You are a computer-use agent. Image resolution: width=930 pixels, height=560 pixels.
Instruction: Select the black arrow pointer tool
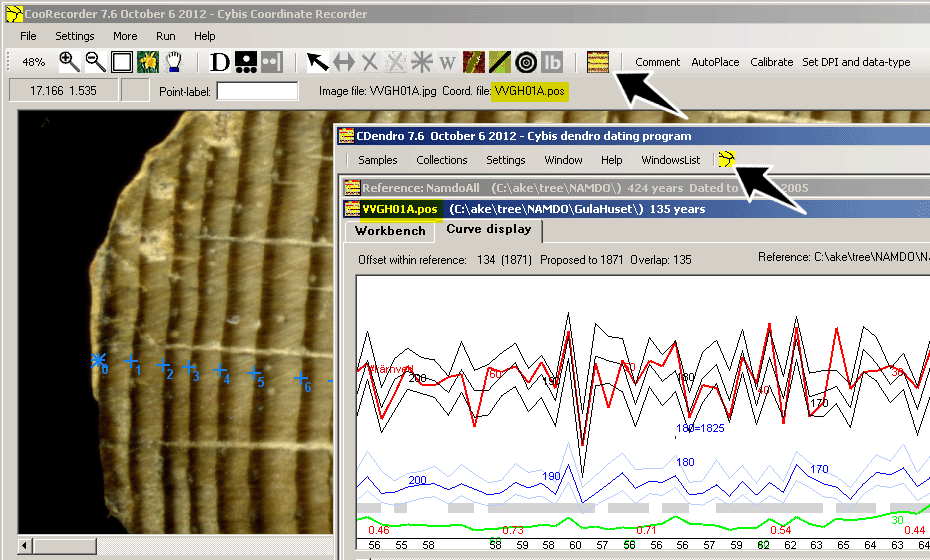point(317,62)
